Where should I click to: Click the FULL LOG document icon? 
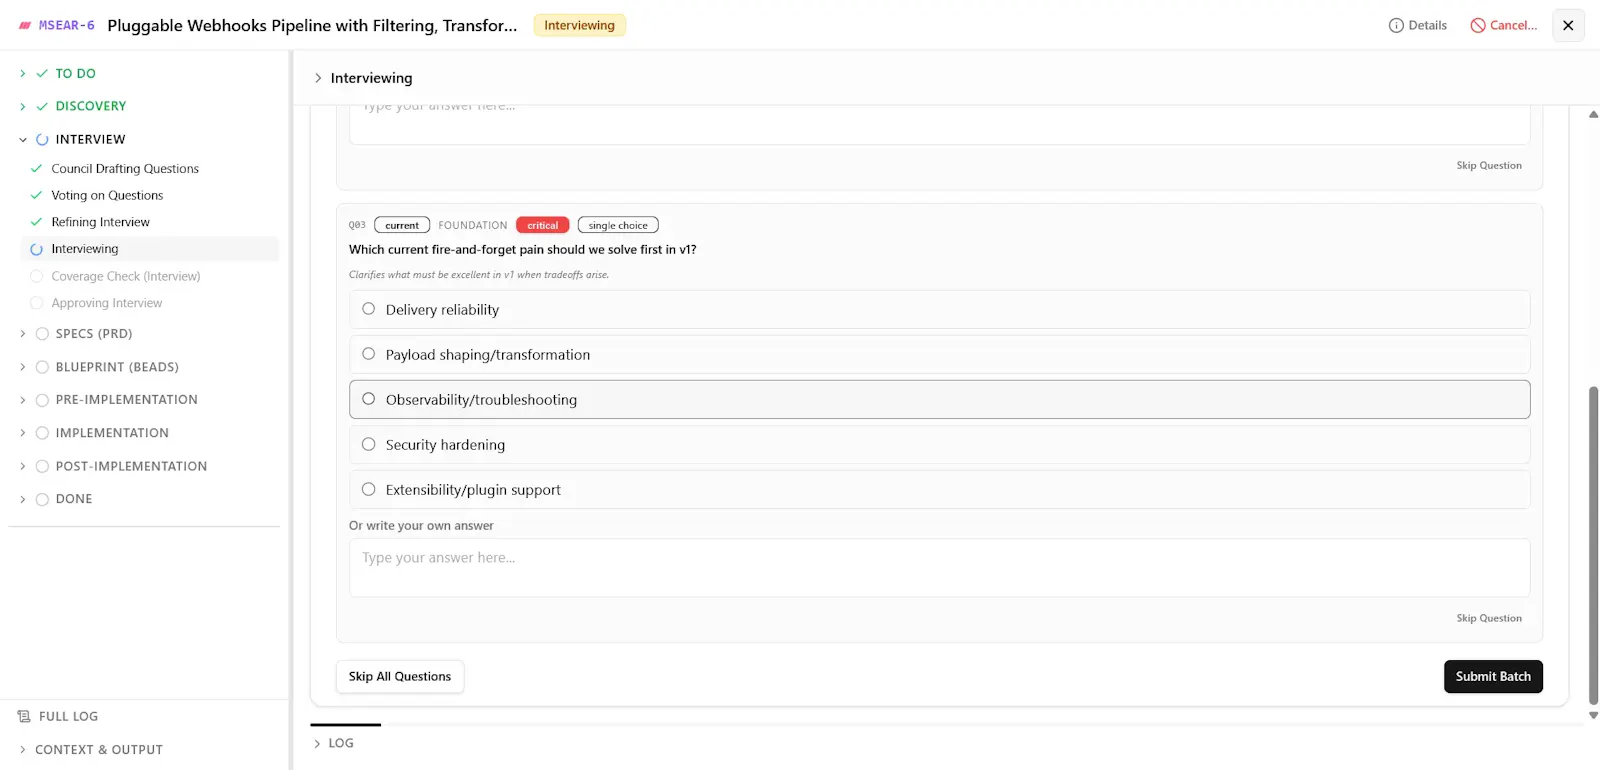tap(24, 717)
